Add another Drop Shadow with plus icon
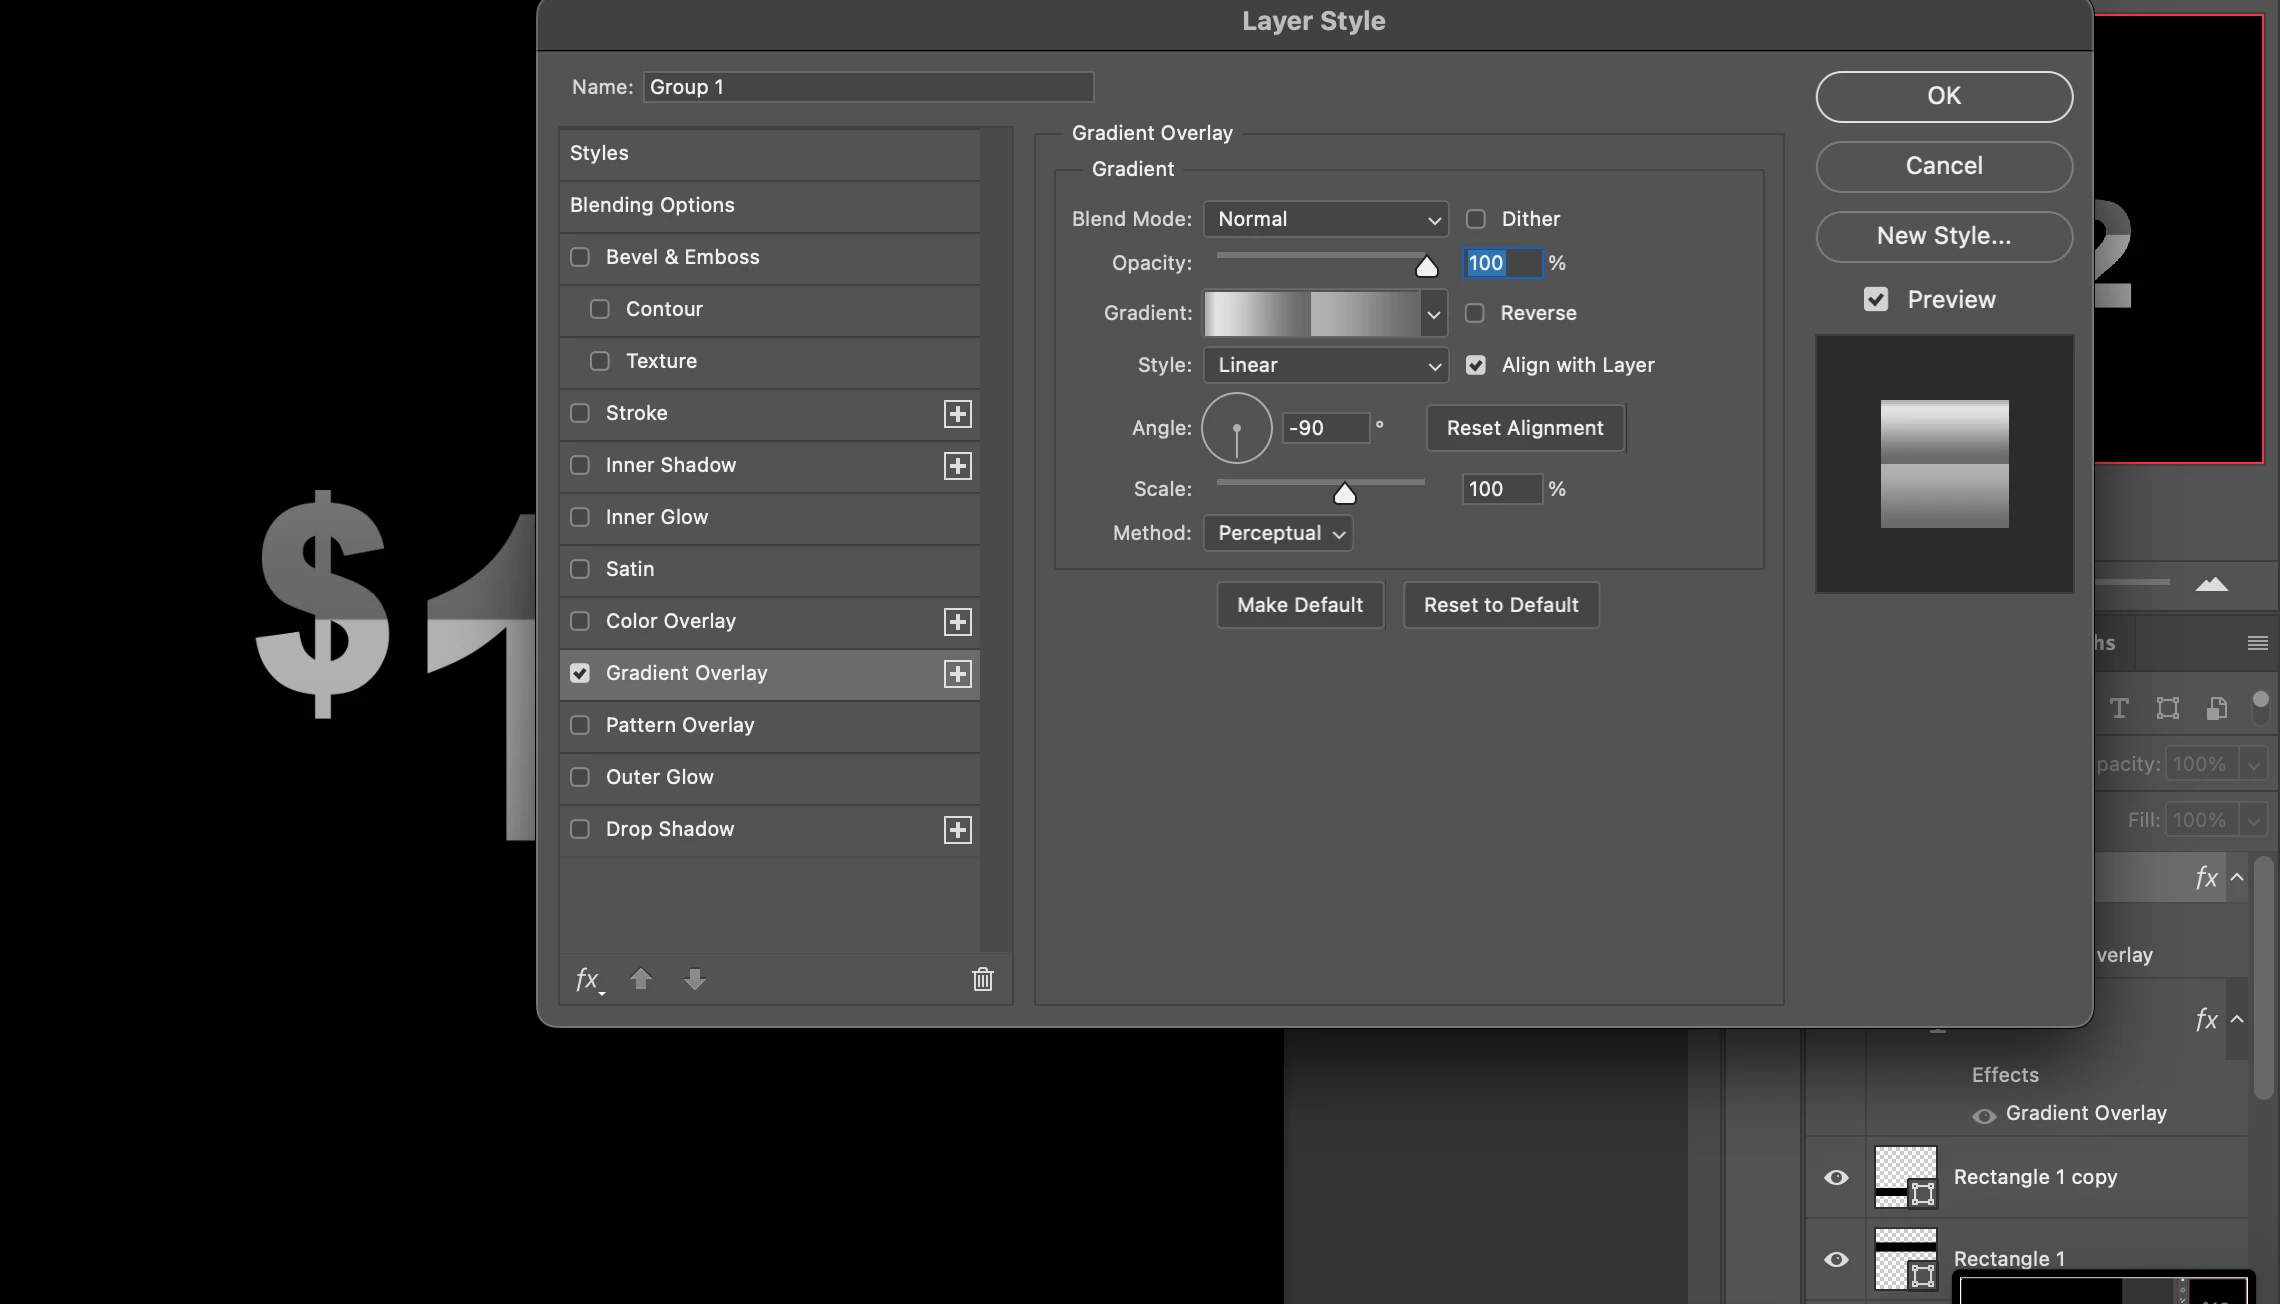Screen dimensions: 2280x1304 tap(957, 830)
